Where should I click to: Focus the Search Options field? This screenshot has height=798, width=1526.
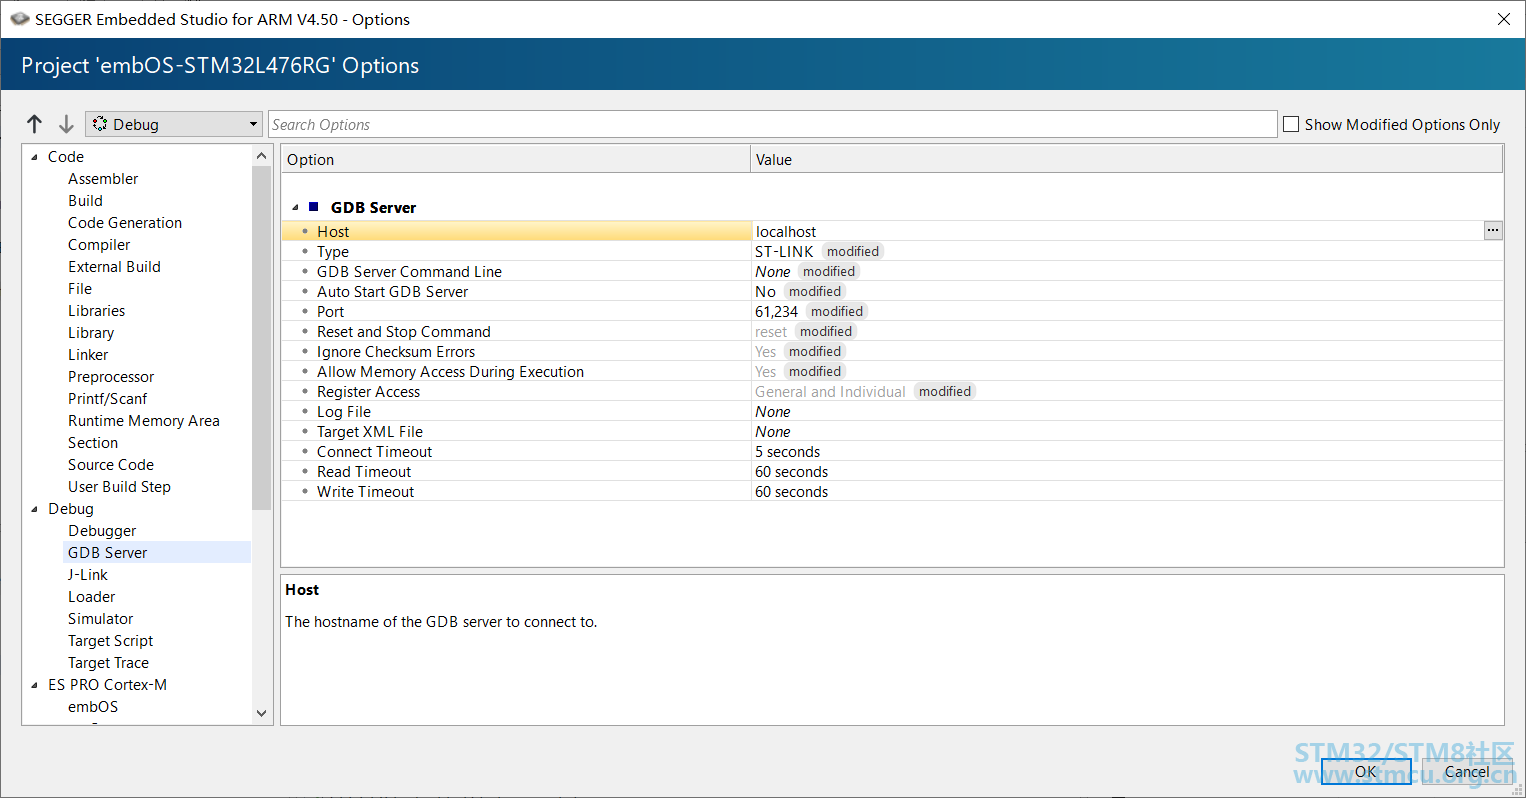[x=773, y=124]
